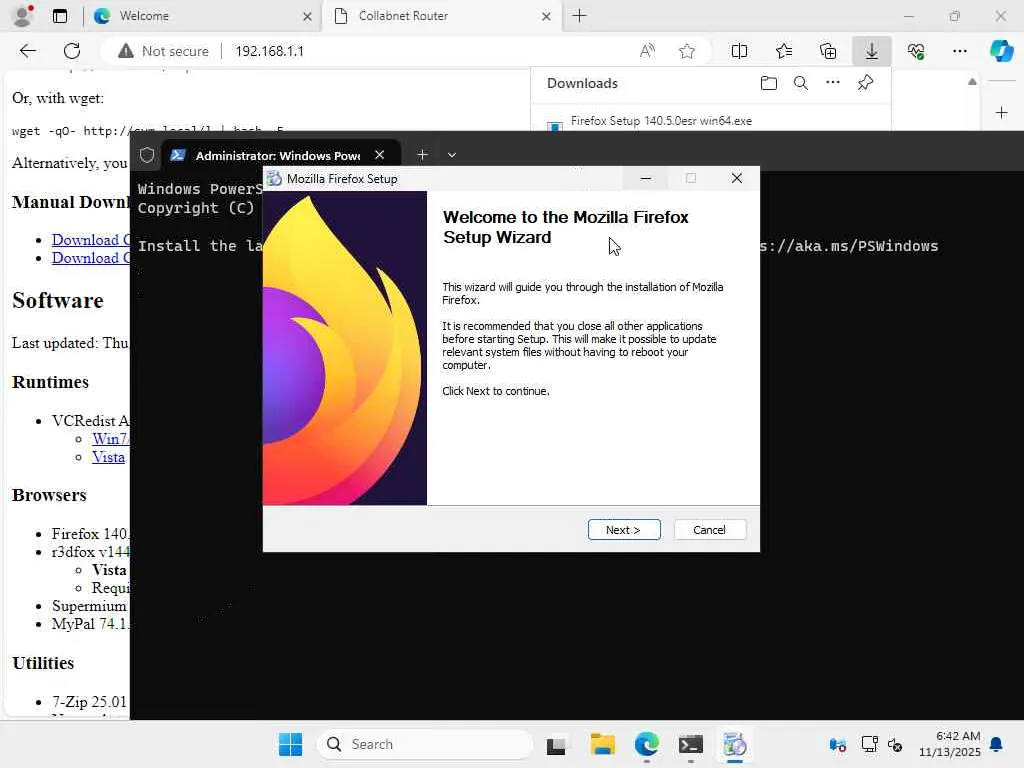This screenshot has width=1024, height=768.
Task: Open the network tray icon
Action: [x=869, y=744]
